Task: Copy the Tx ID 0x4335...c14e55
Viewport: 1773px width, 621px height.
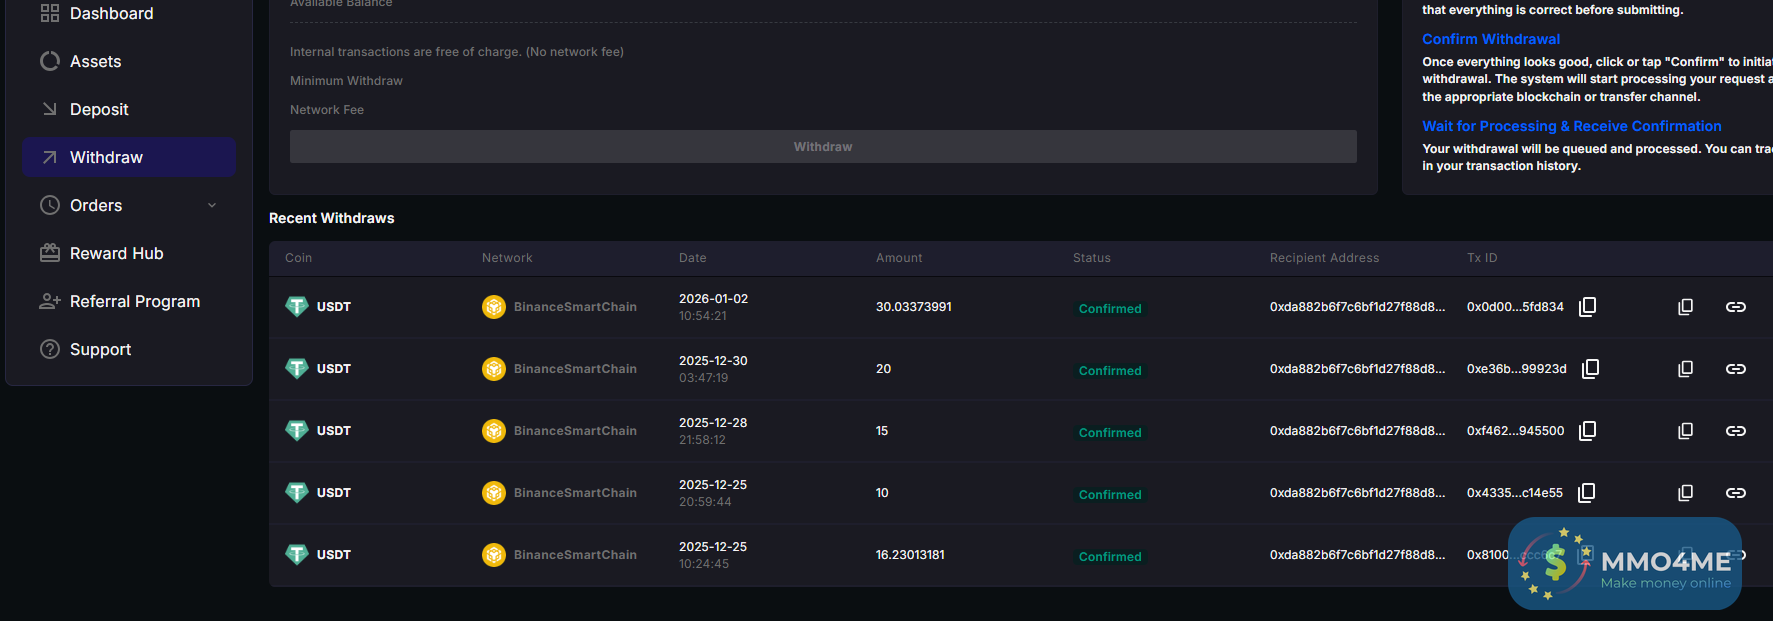Action: [x=1586, y=493]
